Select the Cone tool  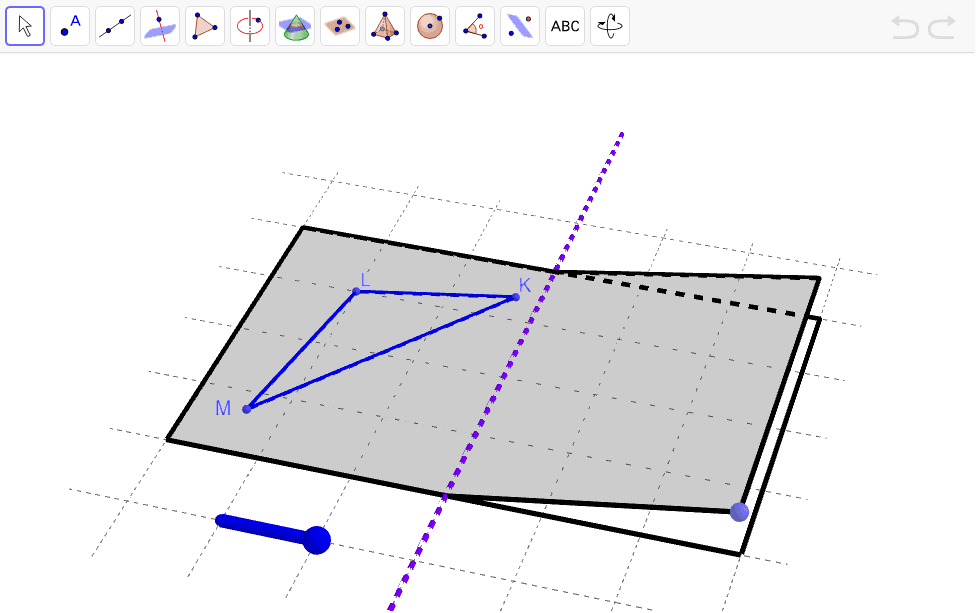click(x=295, y=26)
